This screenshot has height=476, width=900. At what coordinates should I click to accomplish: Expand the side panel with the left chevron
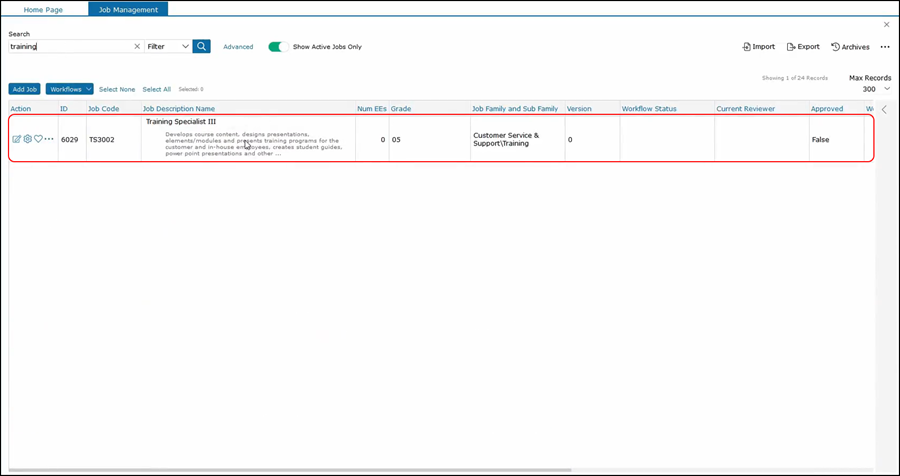(884, 109)
